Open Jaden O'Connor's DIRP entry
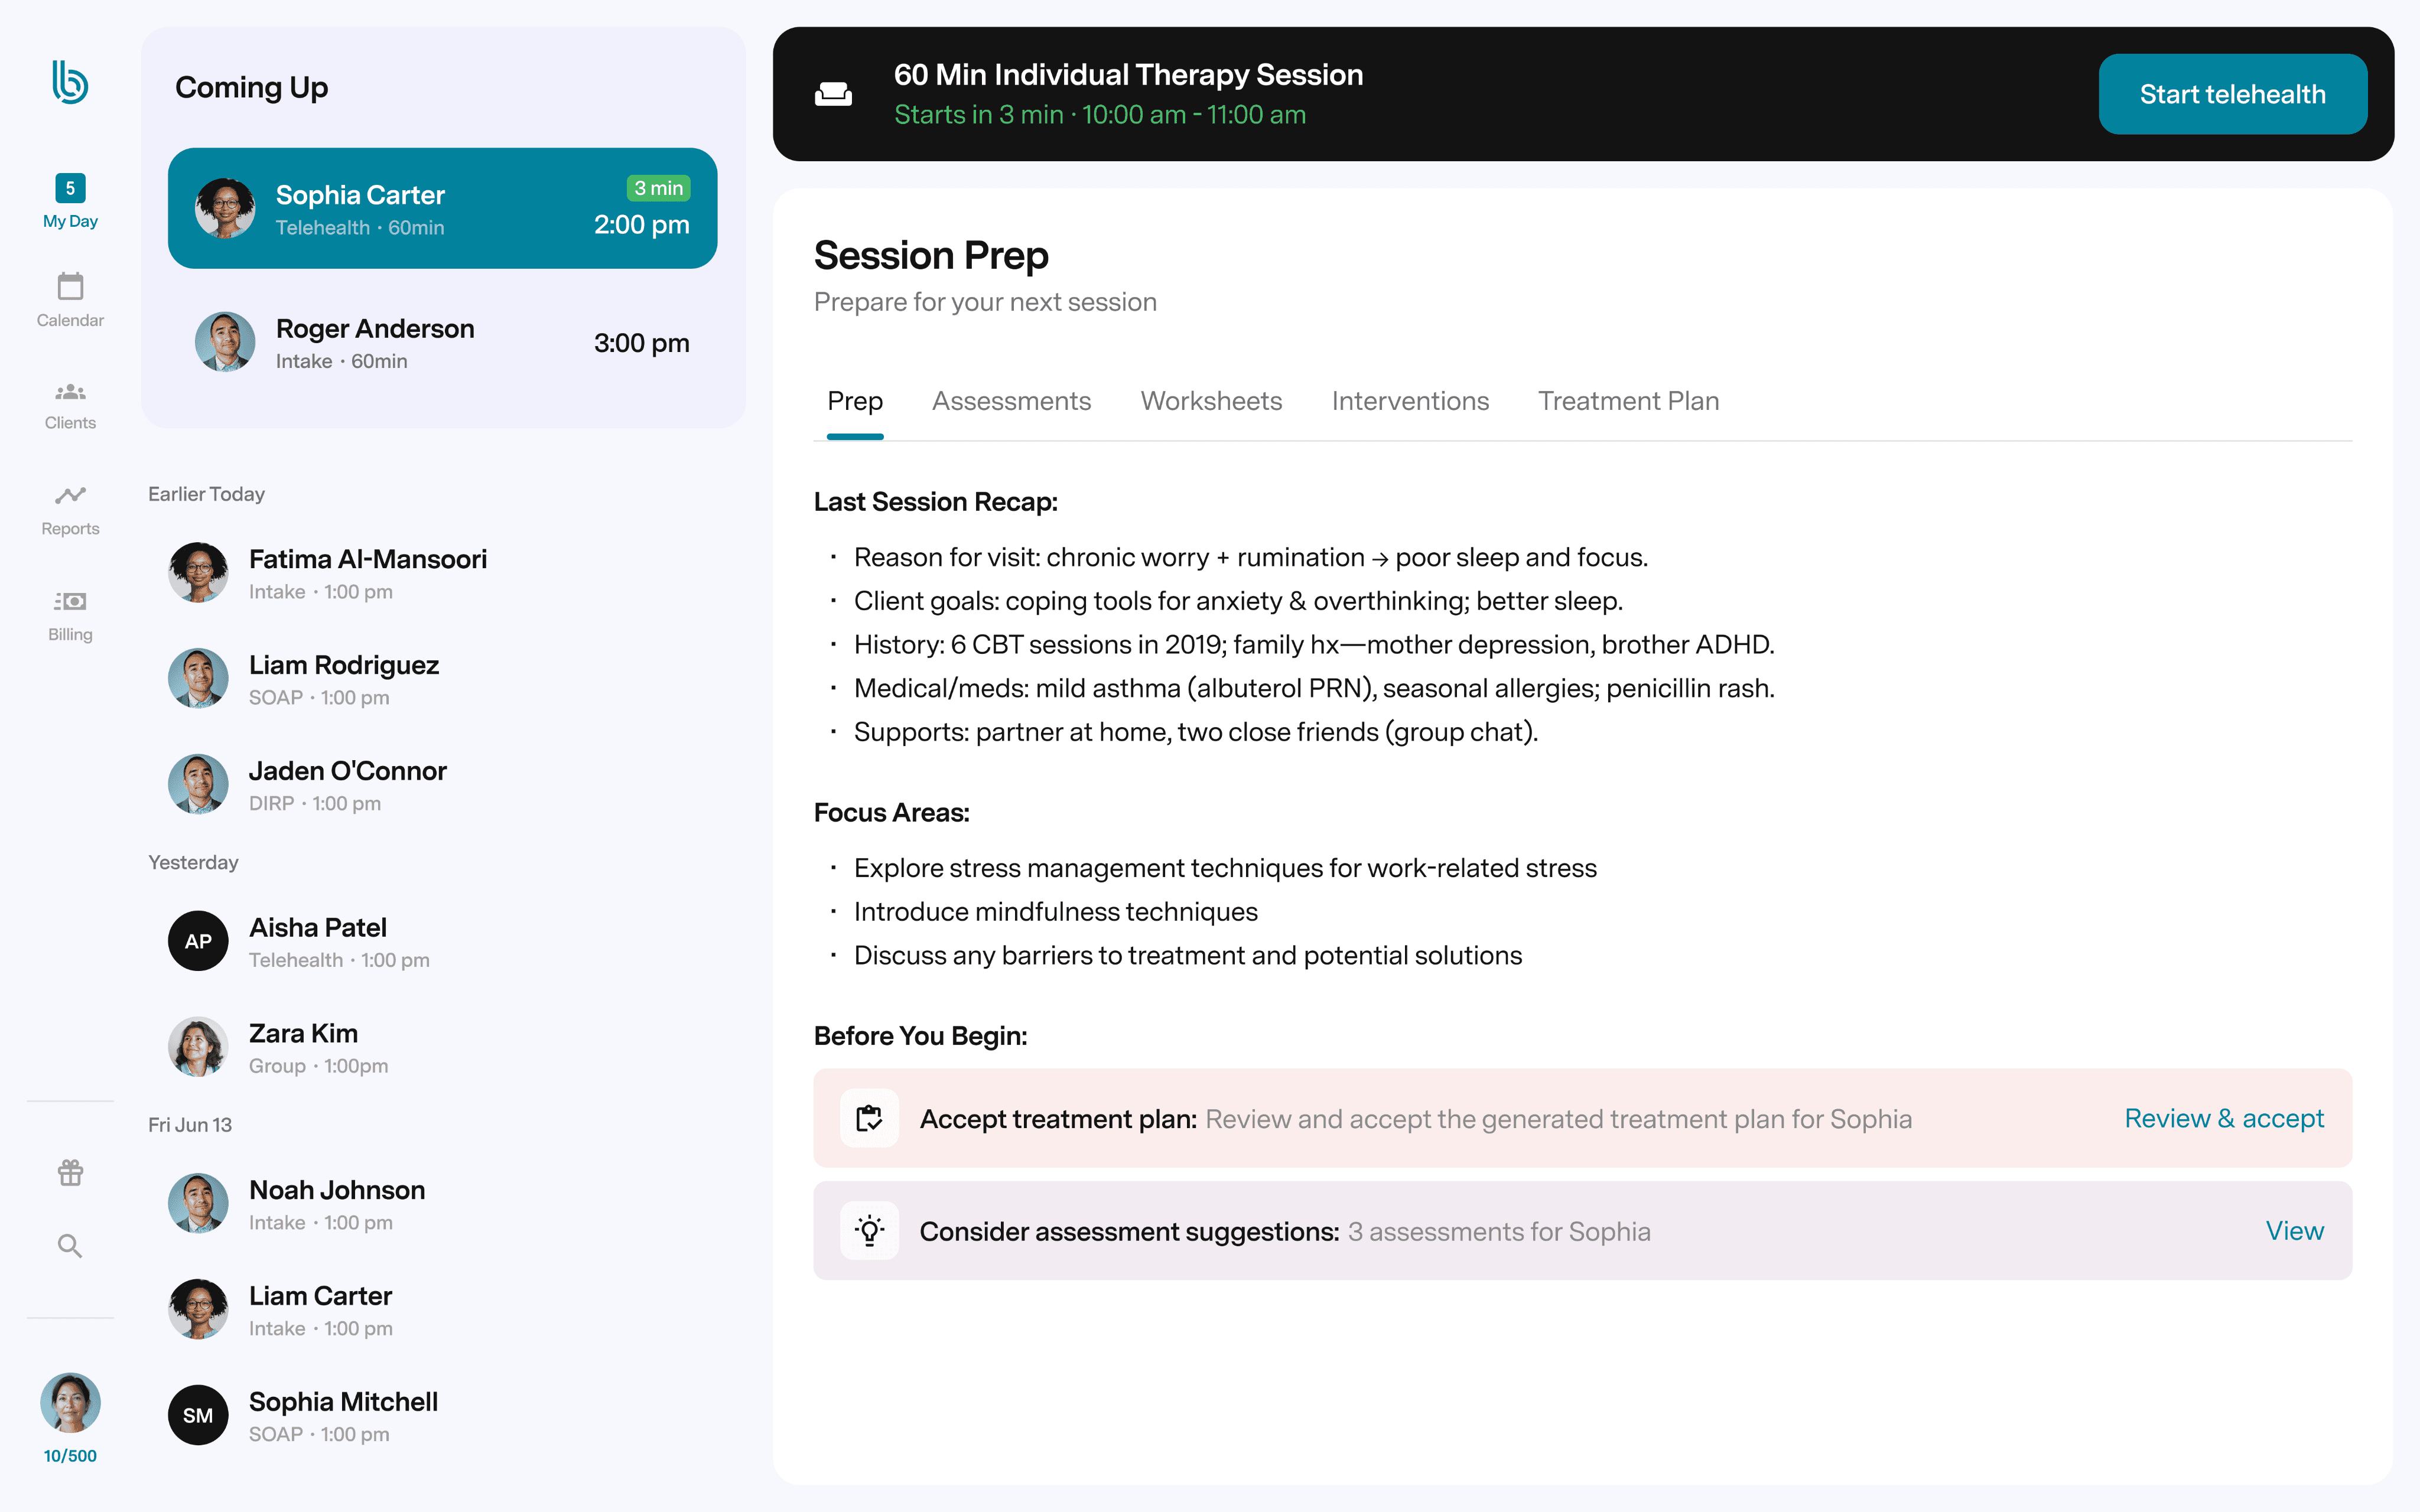 [x=443, y=785]
